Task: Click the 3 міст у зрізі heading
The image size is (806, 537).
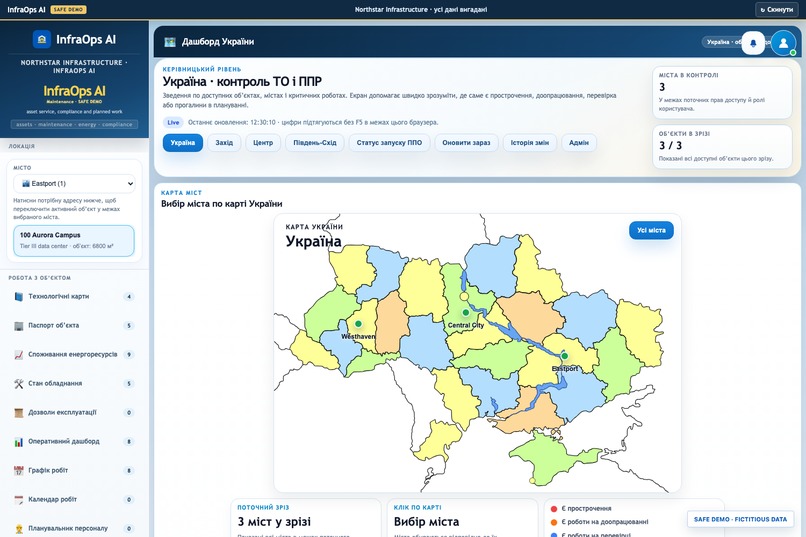Action: (274, 522)
